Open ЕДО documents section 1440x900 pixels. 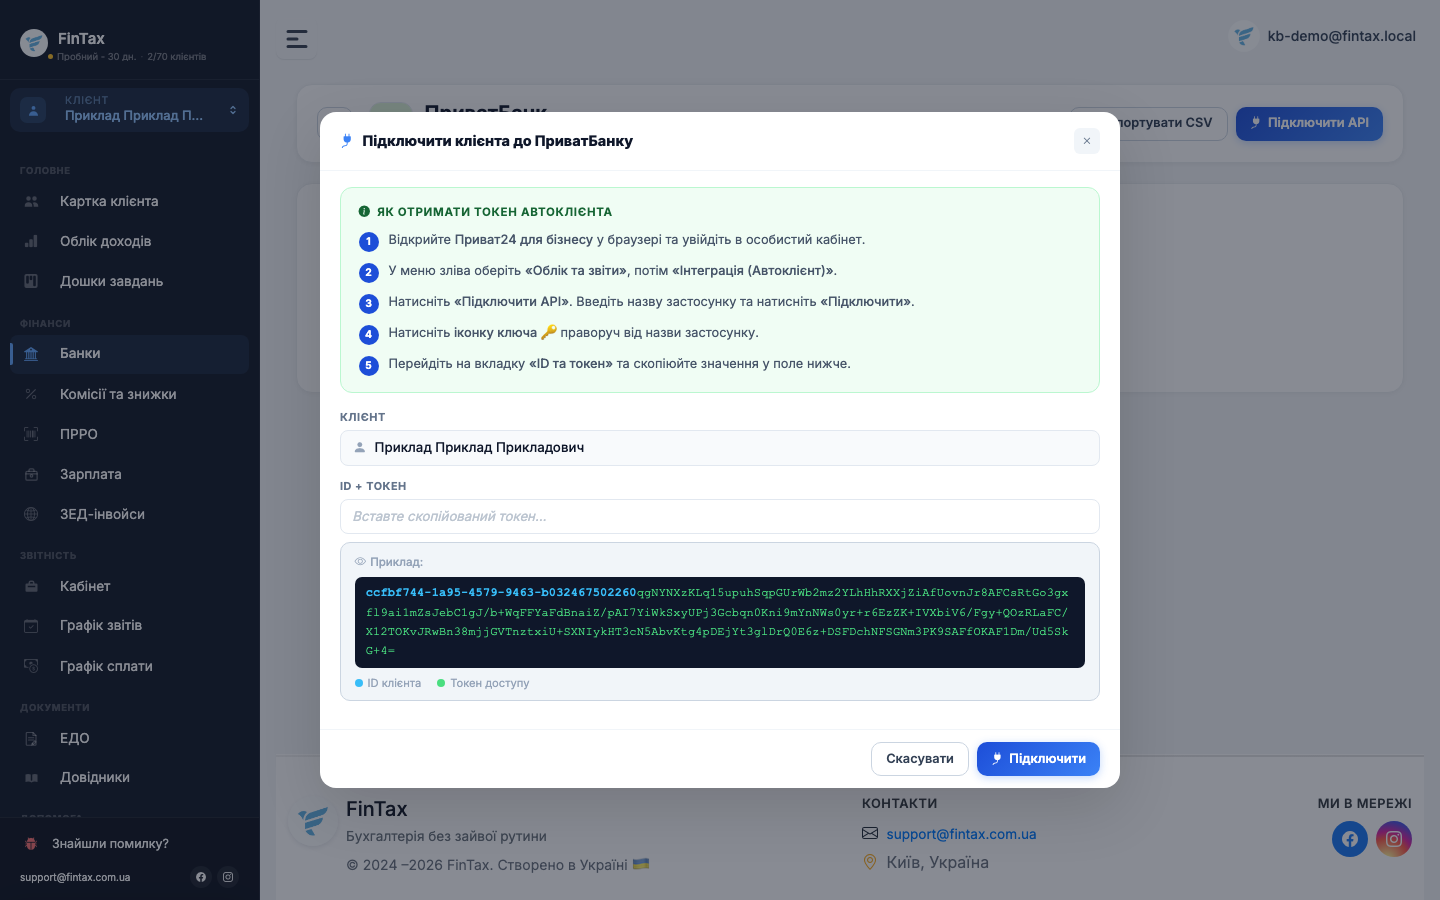tap(129, 738)
